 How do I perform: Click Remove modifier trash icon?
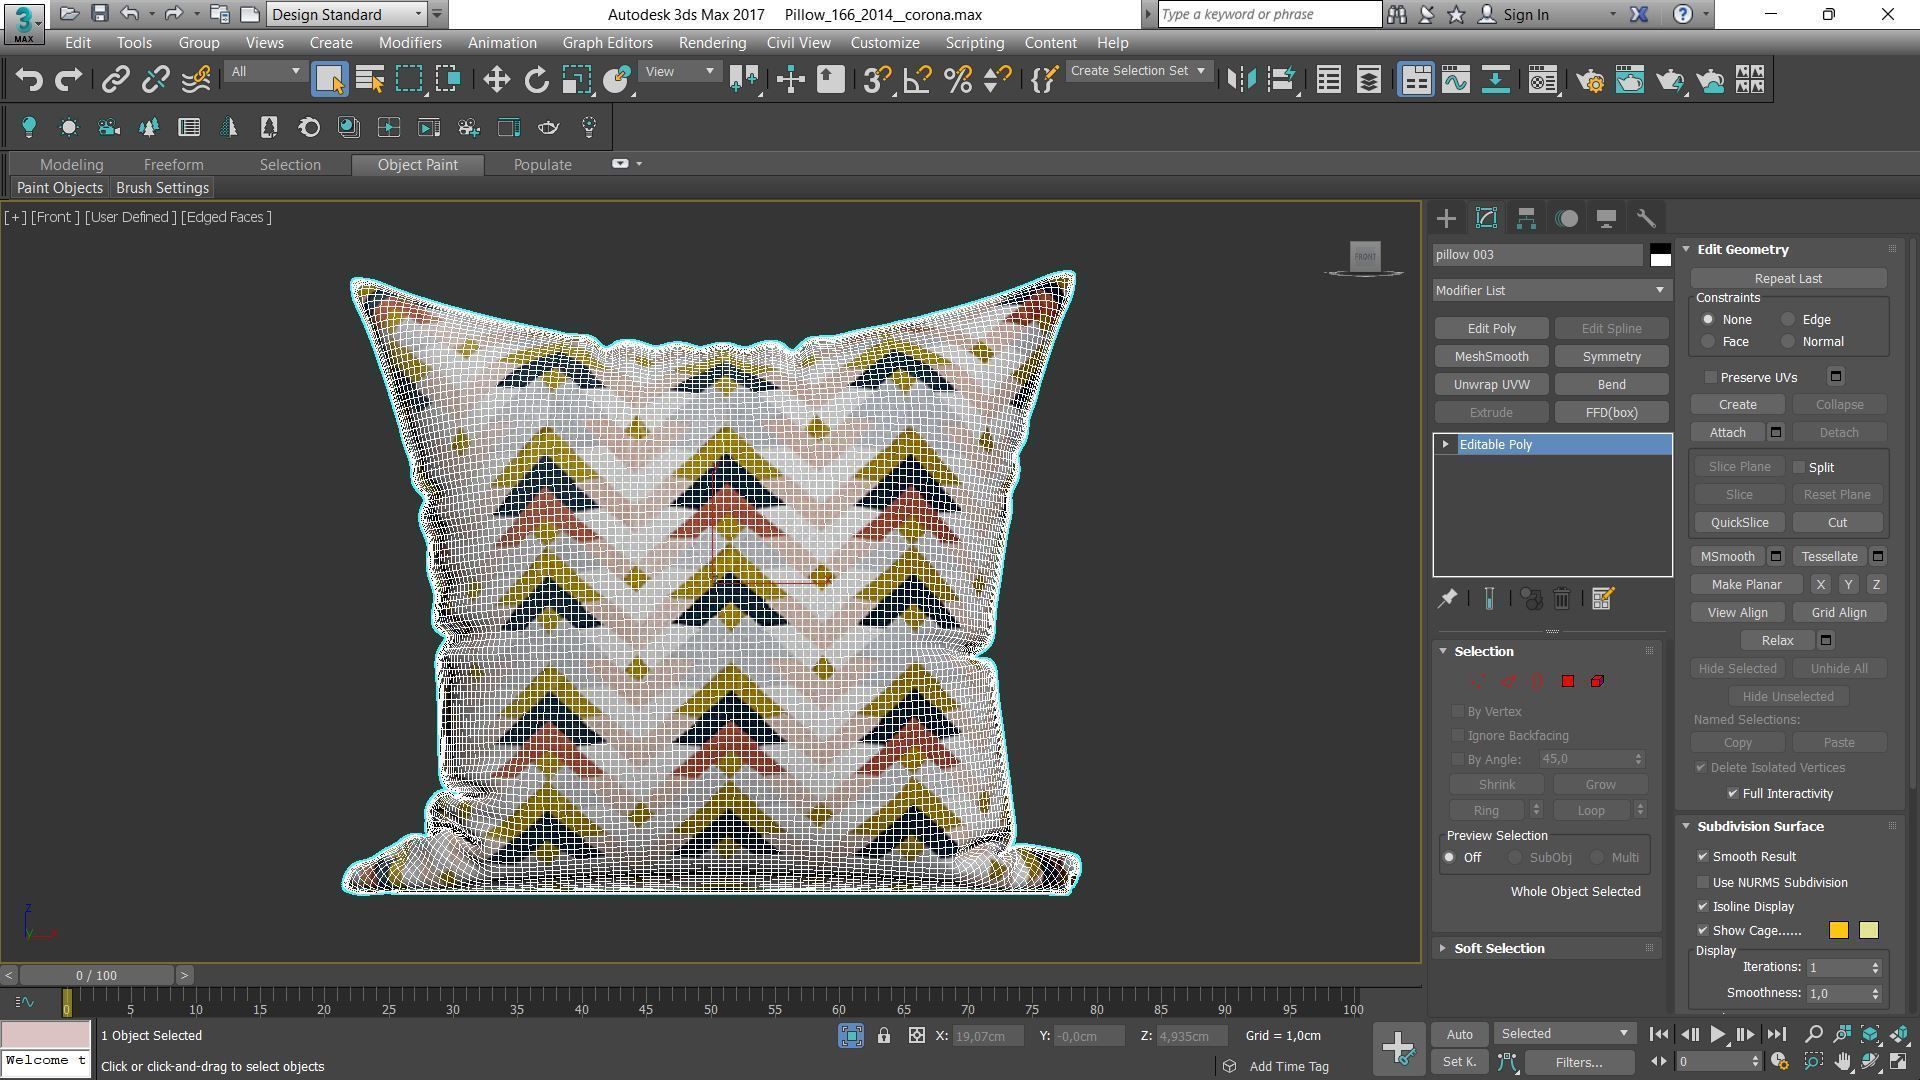pyautogui.click(x=1562, y=599)
